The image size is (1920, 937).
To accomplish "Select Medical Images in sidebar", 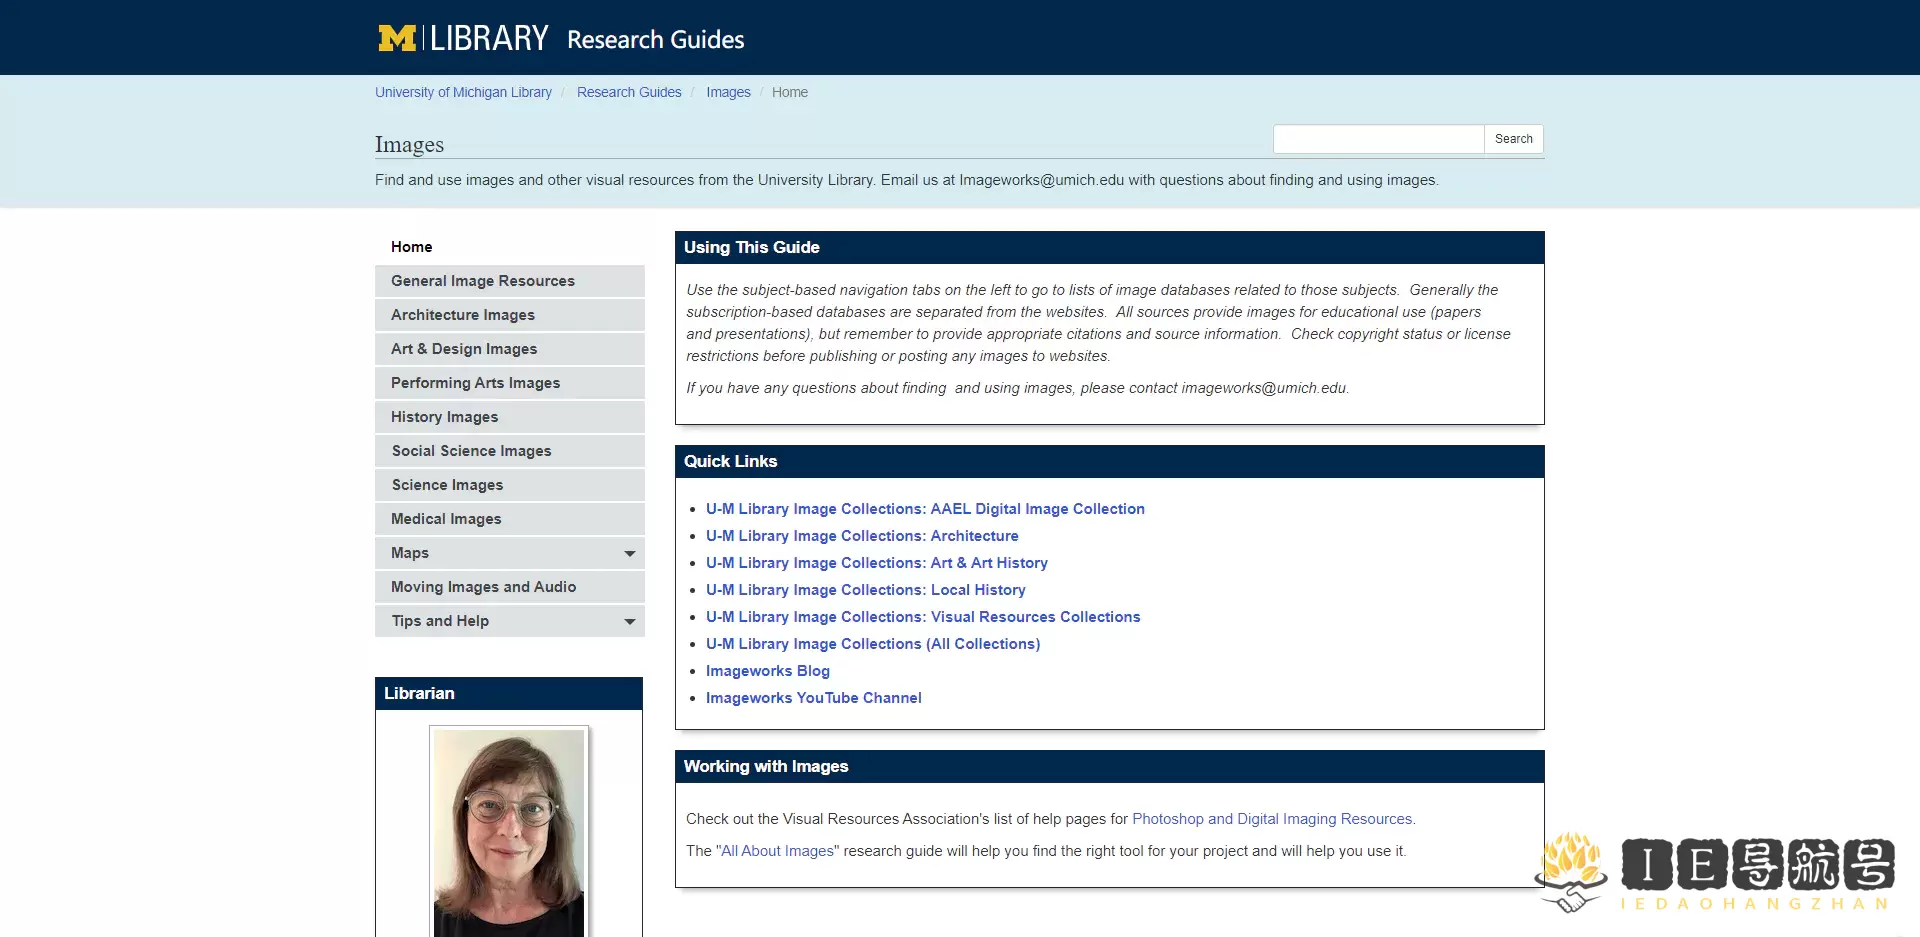I will (x=510, y=519).
